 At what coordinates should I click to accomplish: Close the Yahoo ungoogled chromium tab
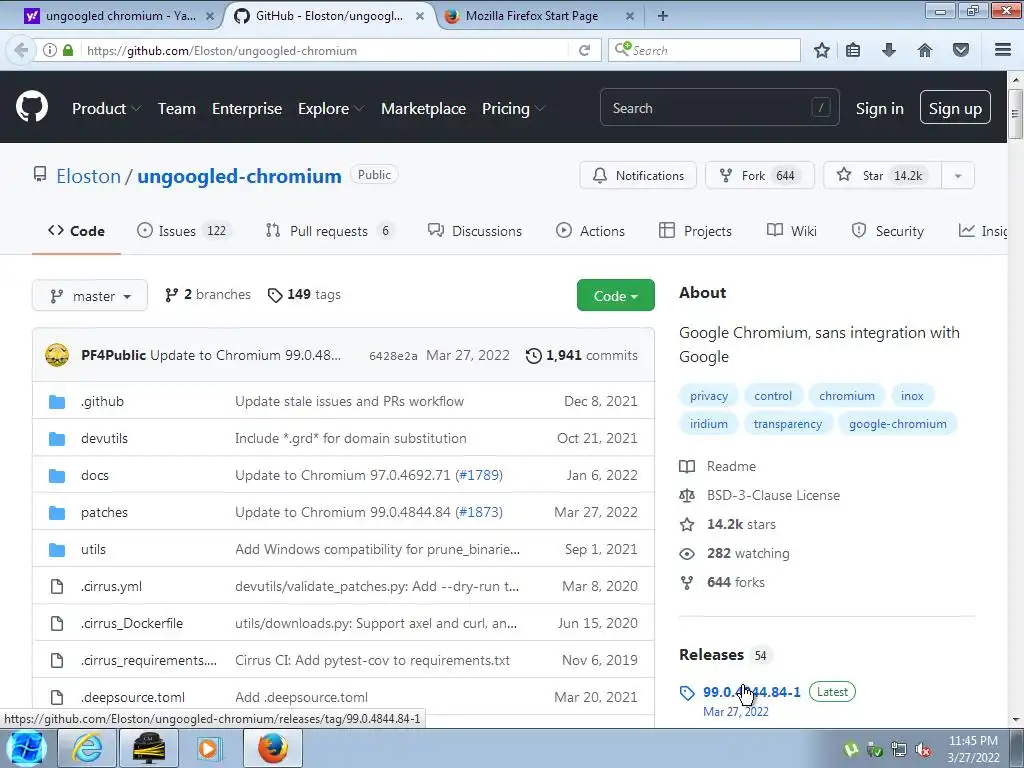pos(210,16)
